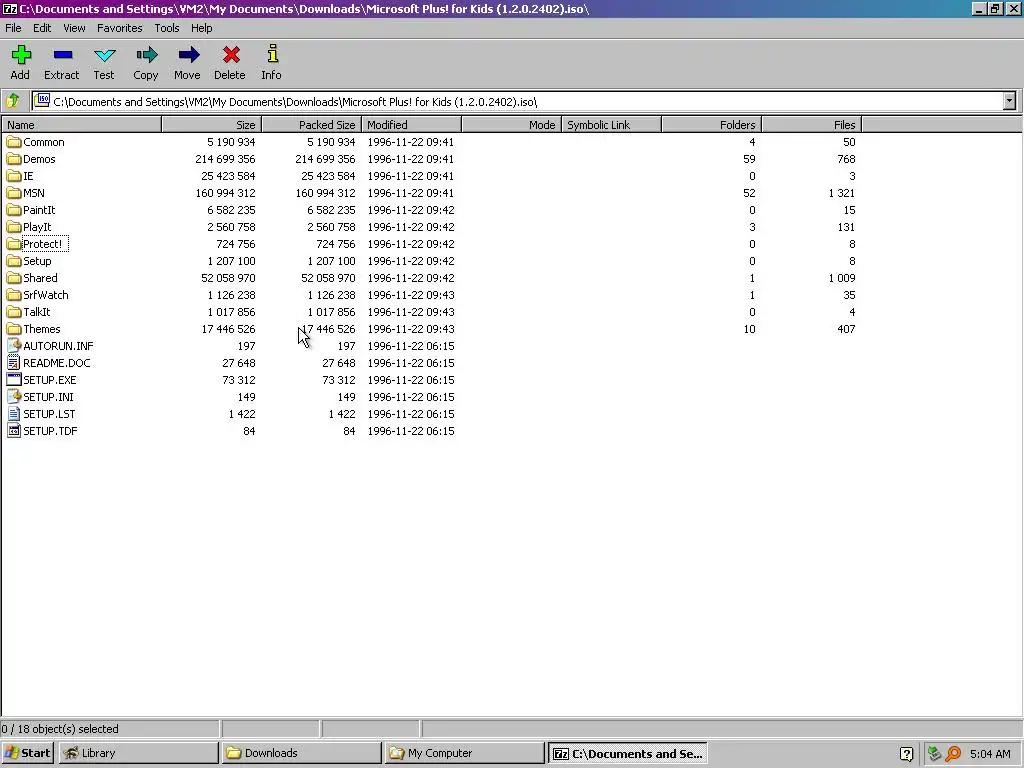Click the green Add toolbar icon

pos(21,55)
